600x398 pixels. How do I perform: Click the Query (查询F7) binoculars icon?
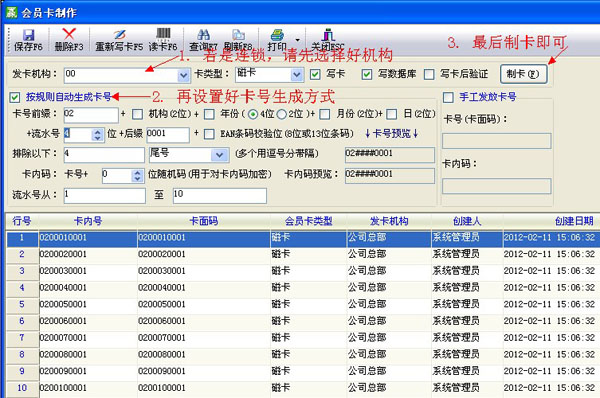[x=203, y=35]
